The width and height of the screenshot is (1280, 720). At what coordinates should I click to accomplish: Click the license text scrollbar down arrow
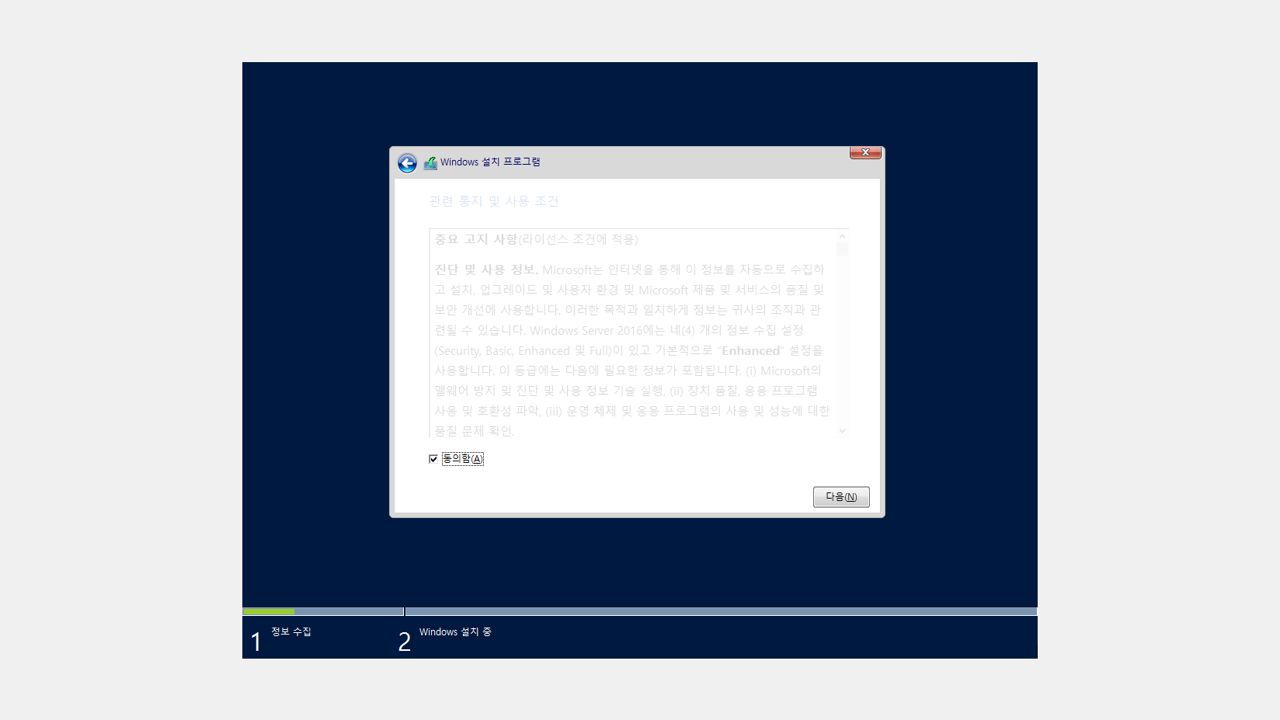pyautogui.click(x=842, y=431)
